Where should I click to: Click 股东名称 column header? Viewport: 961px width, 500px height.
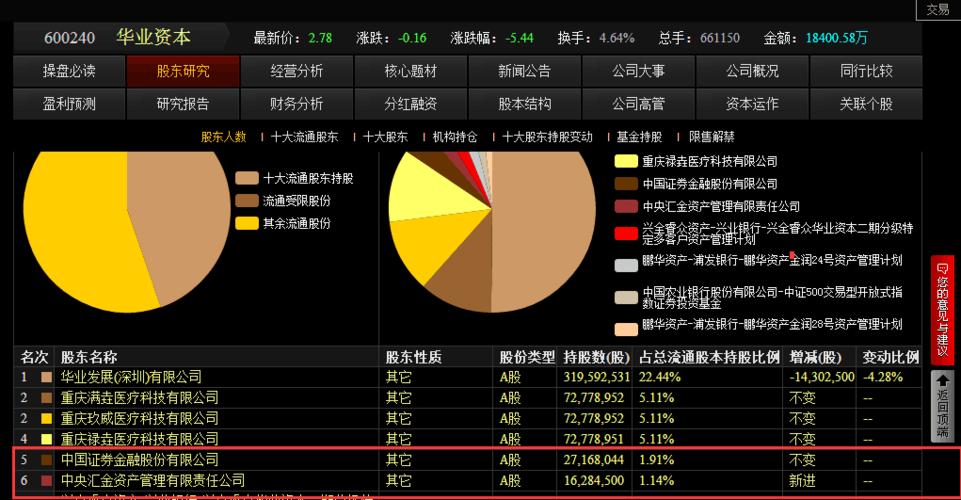(89, 357)
